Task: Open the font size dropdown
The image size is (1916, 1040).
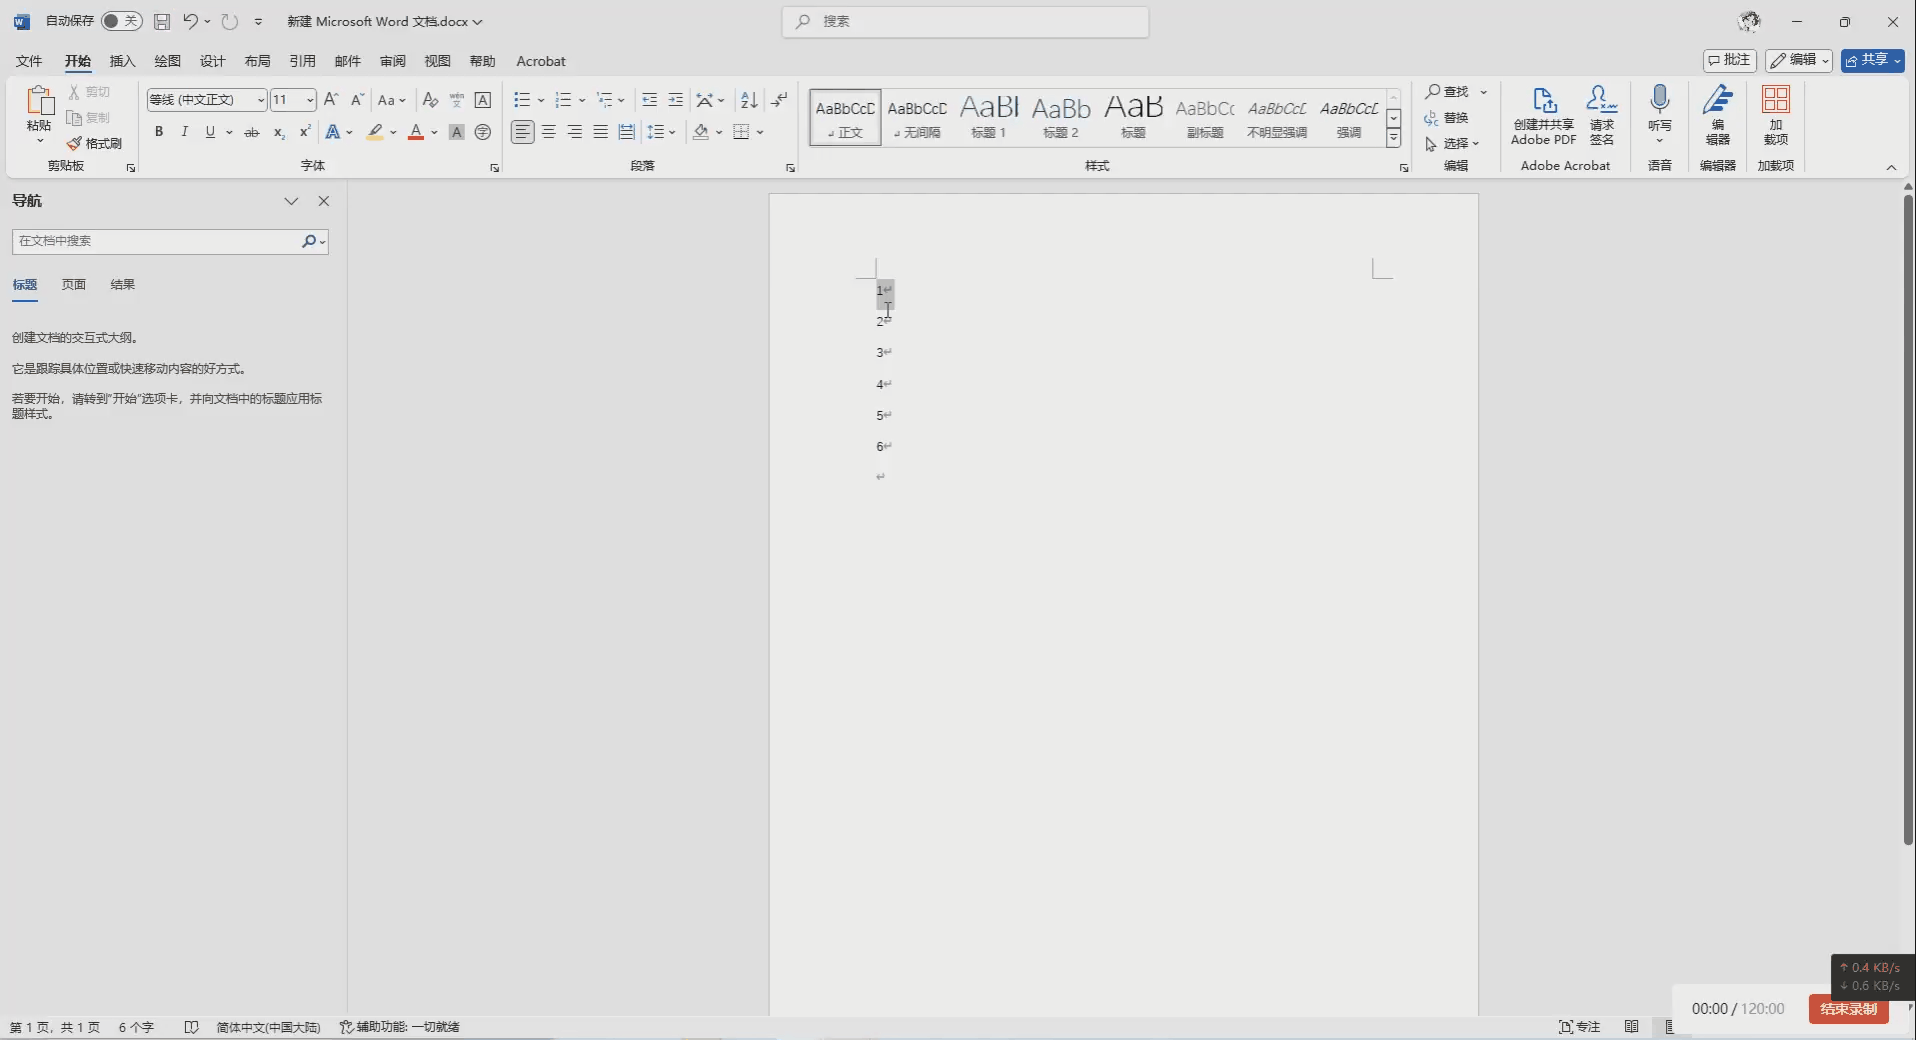Action: click(x=310, y=100)
